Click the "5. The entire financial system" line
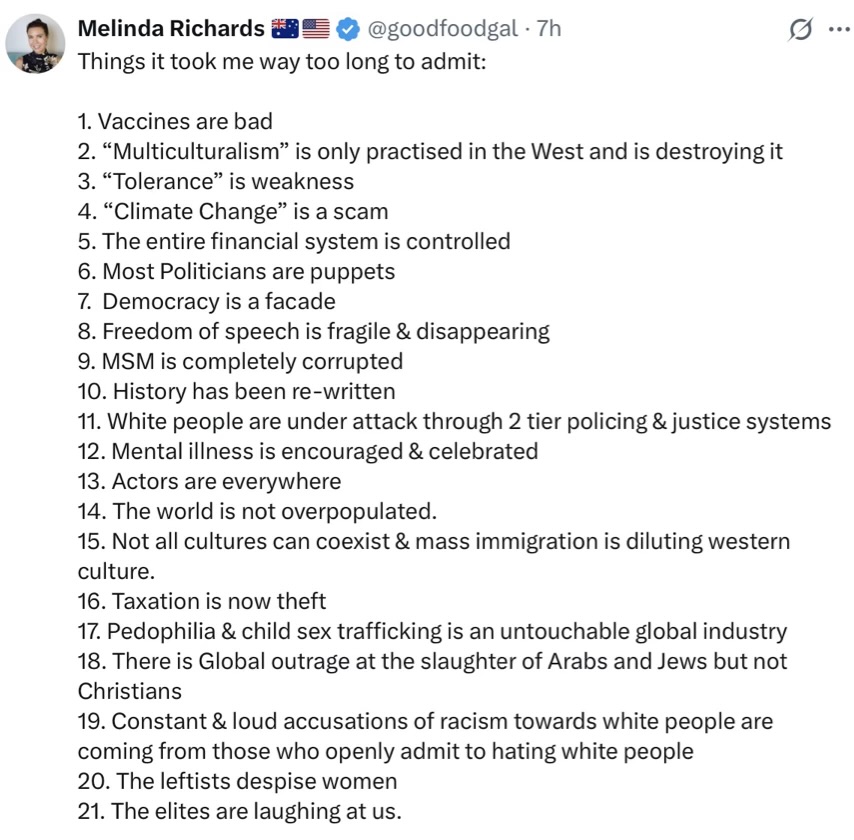Viewport: 854px width, 840px height. point(294,241)
